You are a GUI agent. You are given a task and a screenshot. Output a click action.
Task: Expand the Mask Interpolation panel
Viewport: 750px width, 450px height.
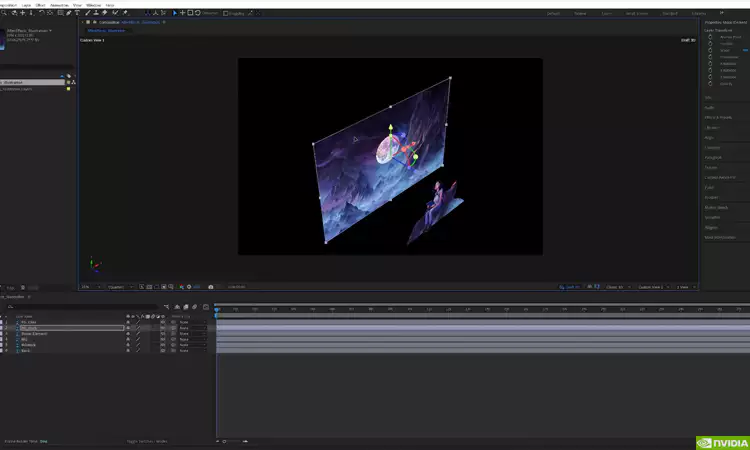[x=720, y=238]
